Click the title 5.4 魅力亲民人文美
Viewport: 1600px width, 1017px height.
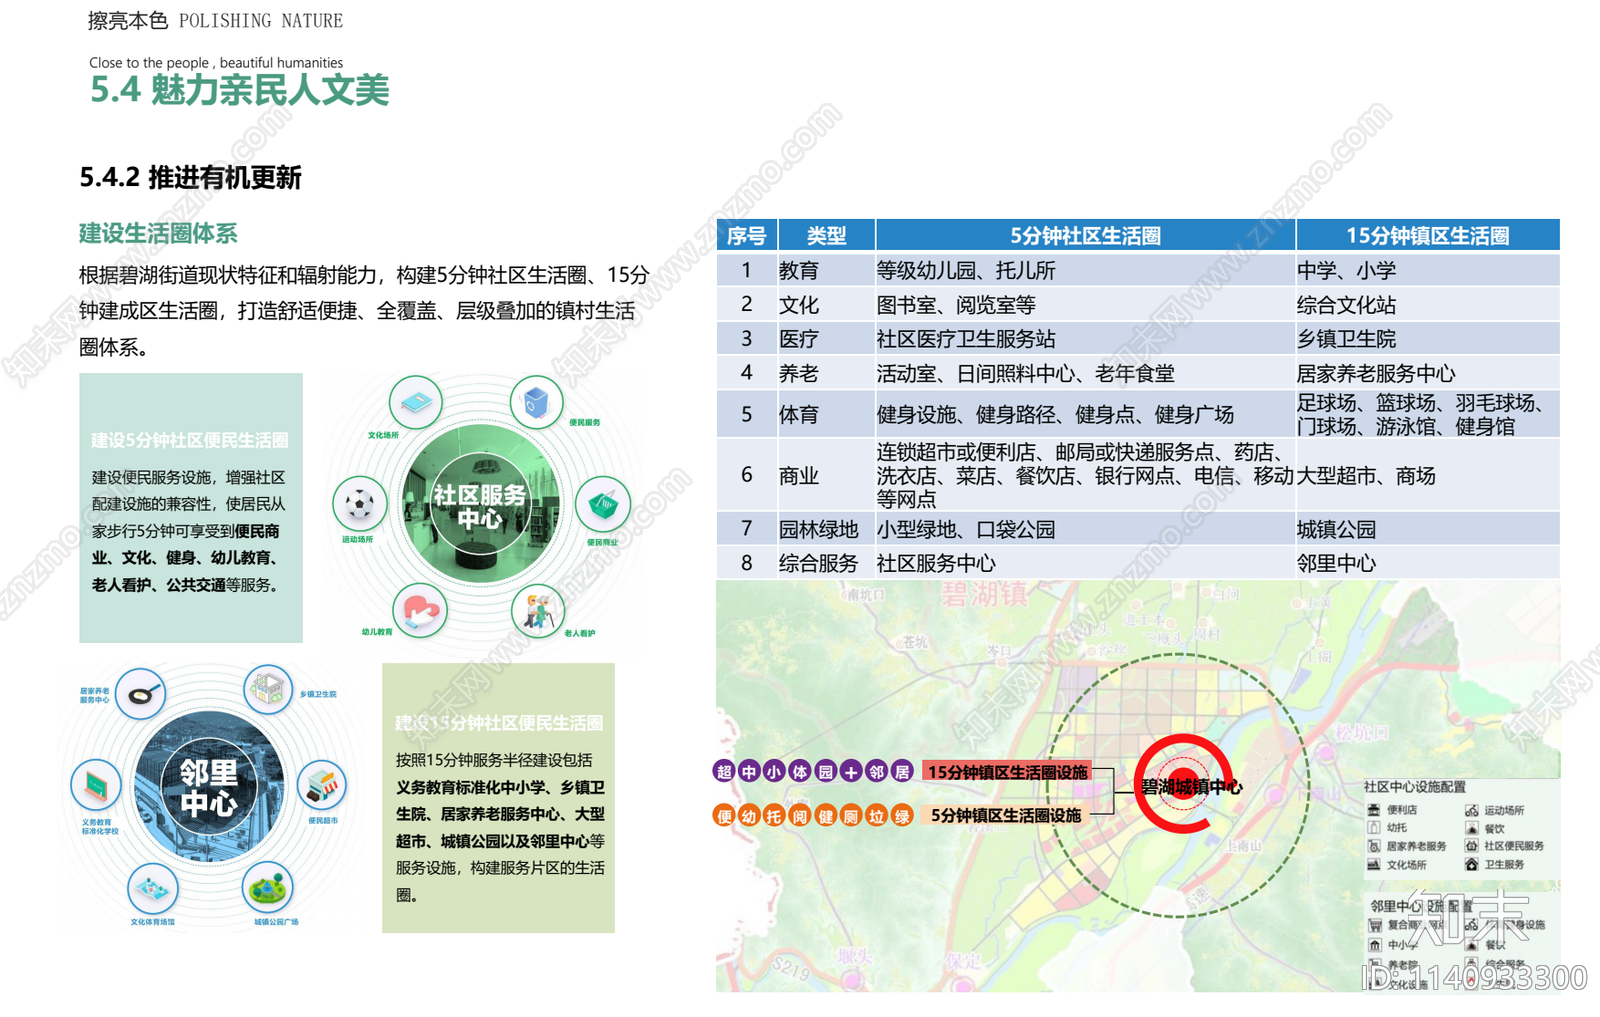coord(239,90)
